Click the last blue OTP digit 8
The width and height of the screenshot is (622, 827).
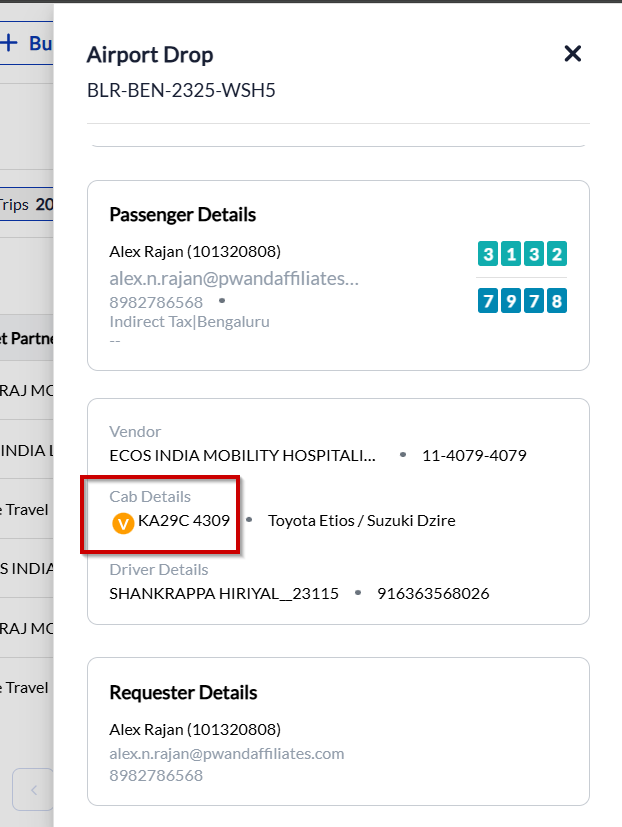coord(557,301)
